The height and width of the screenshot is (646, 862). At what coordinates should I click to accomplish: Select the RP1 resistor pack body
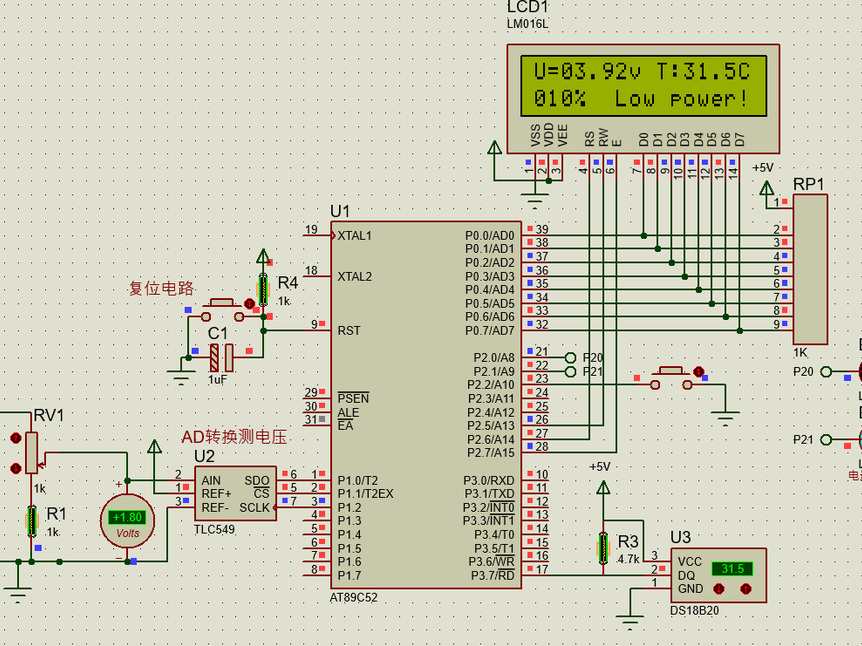click(810, 269)
